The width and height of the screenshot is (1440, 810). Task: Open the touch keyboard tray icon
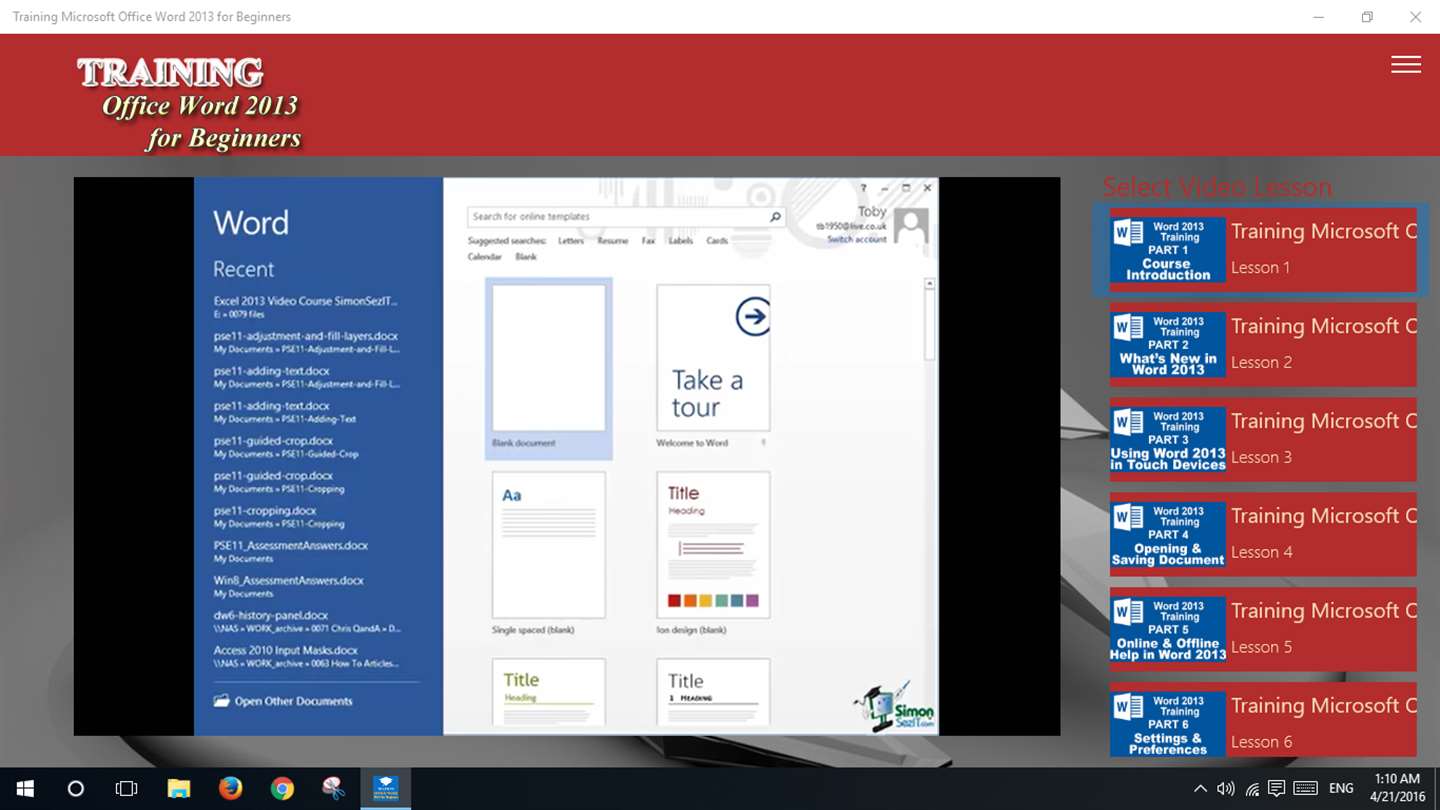pos(1305,789)
